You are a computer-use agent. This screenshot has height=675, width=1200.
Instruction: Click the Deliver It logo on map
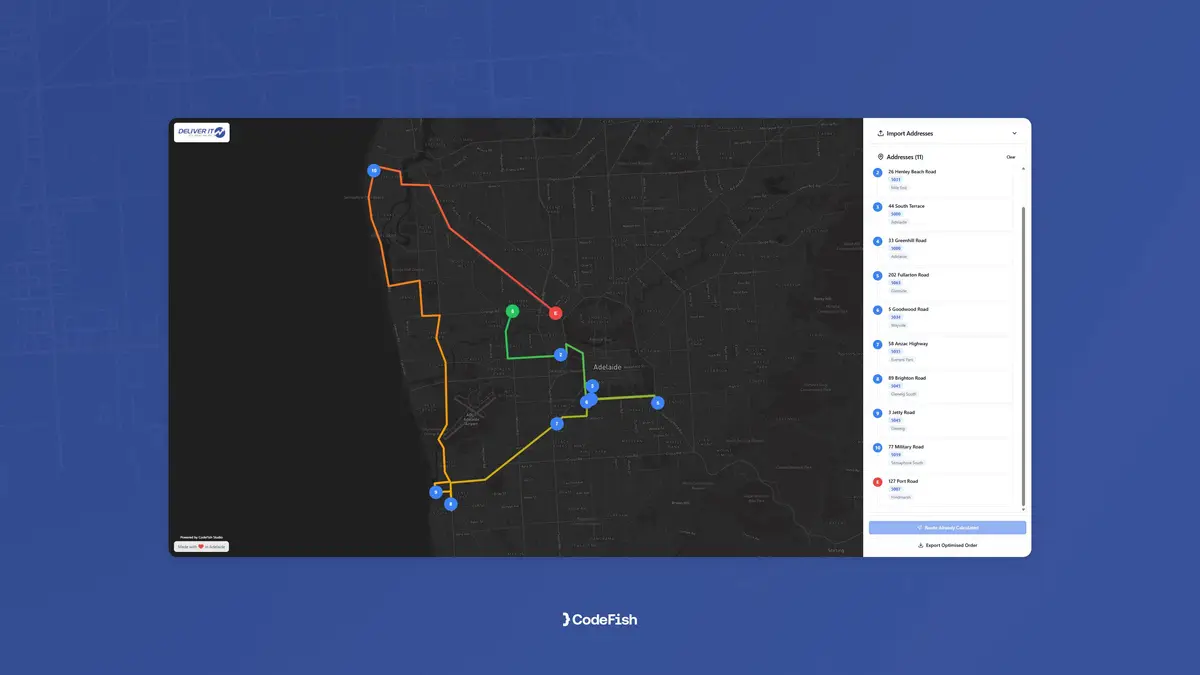(x=201, y=132)
